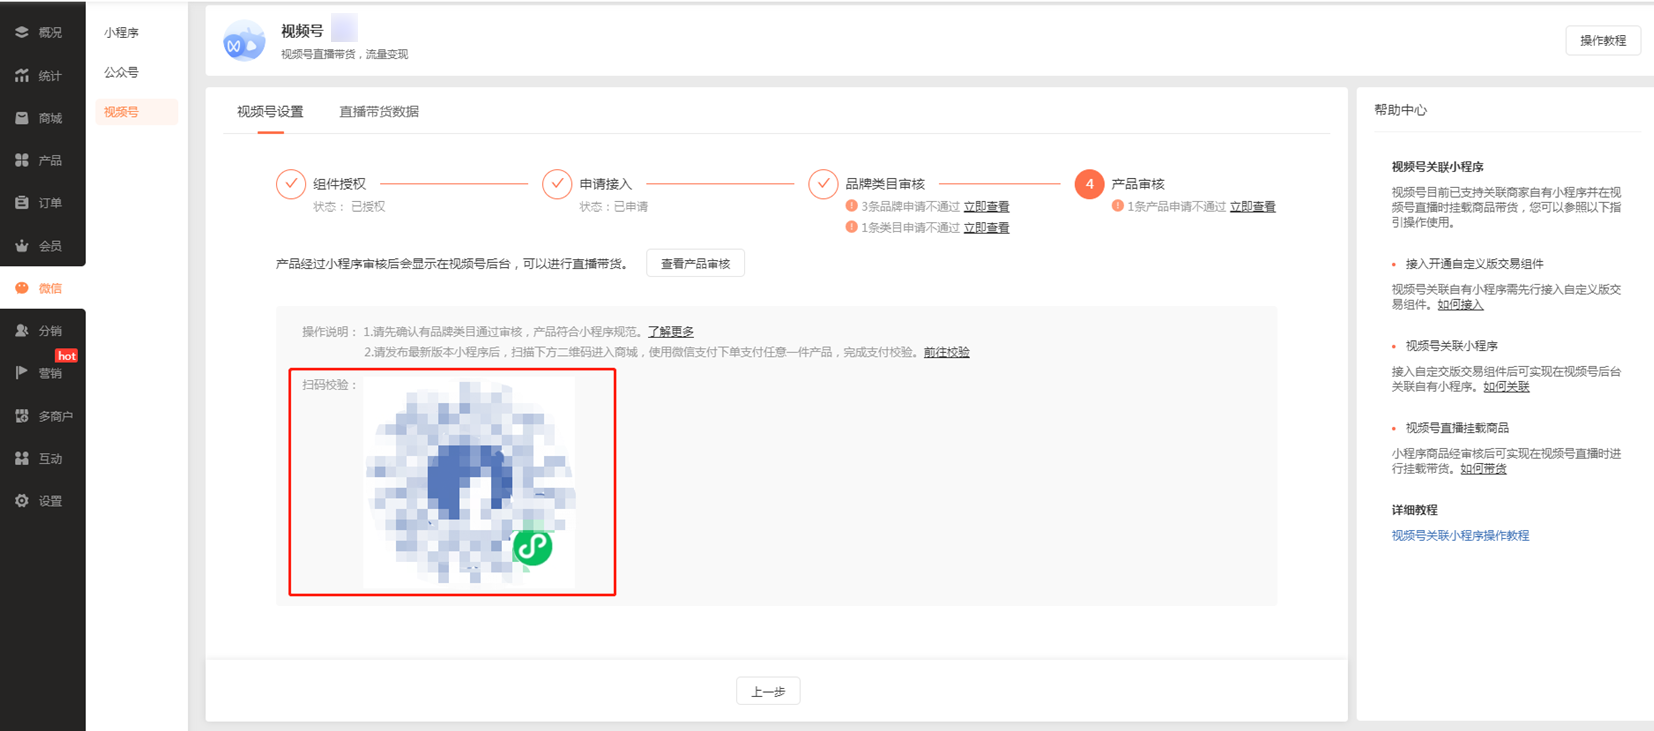The image size is (1654, 731).
Task: Click the warning icon beside 1条类目申请不通过
Action: (x=851, y=227)
